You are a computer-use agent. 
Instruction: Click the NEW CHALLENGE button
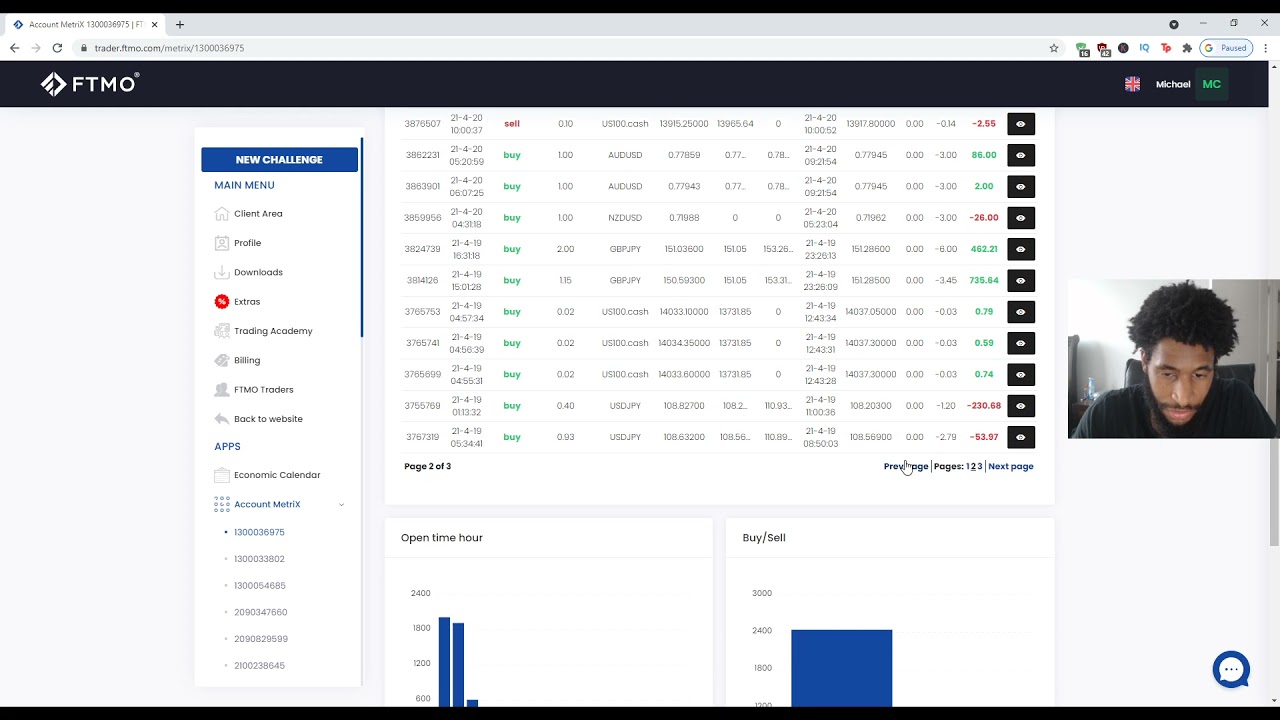(279, 159)
